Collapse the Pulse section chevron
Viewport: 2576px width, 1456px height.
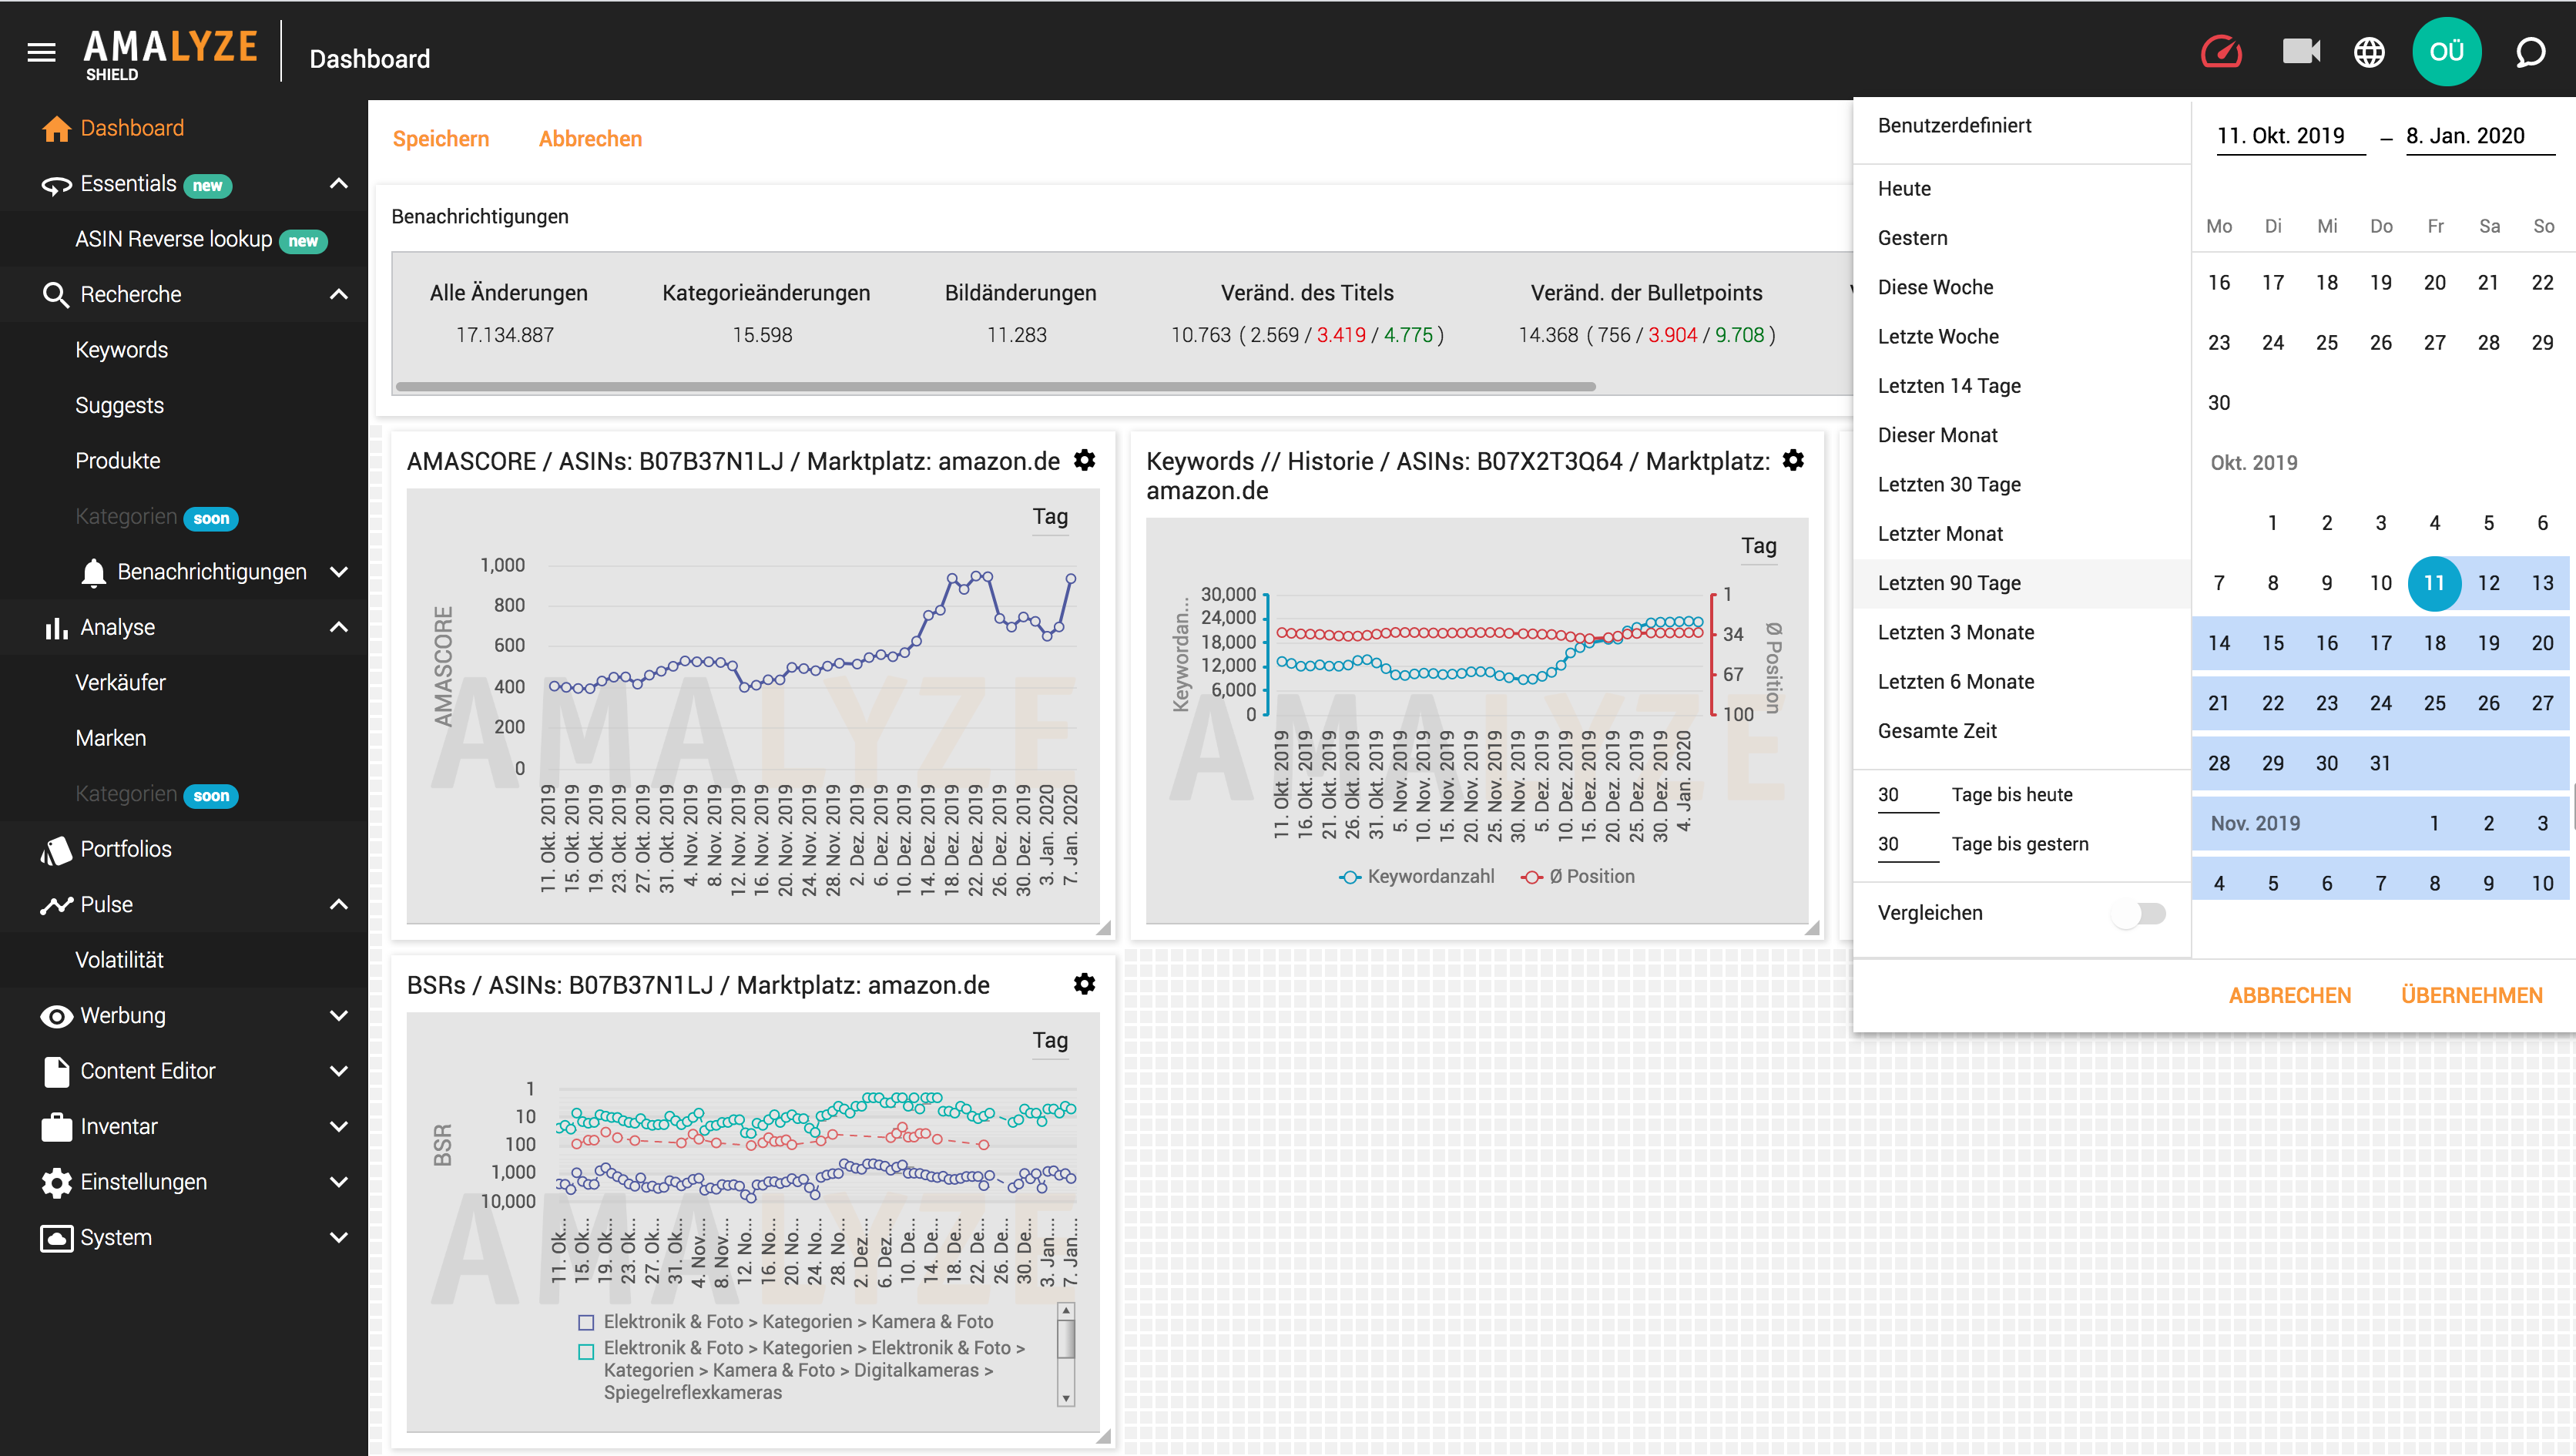coord(339,904)
